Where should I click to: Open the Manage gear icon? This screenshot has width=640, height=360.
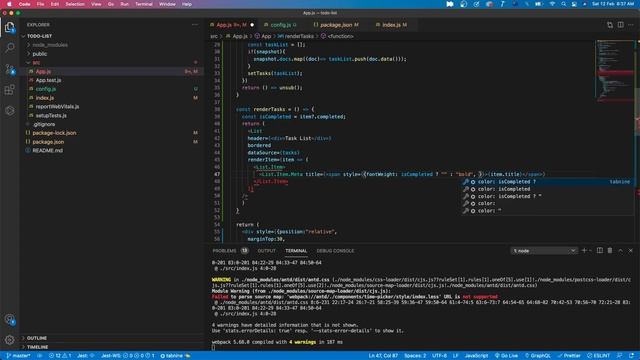tap(9, 340)
